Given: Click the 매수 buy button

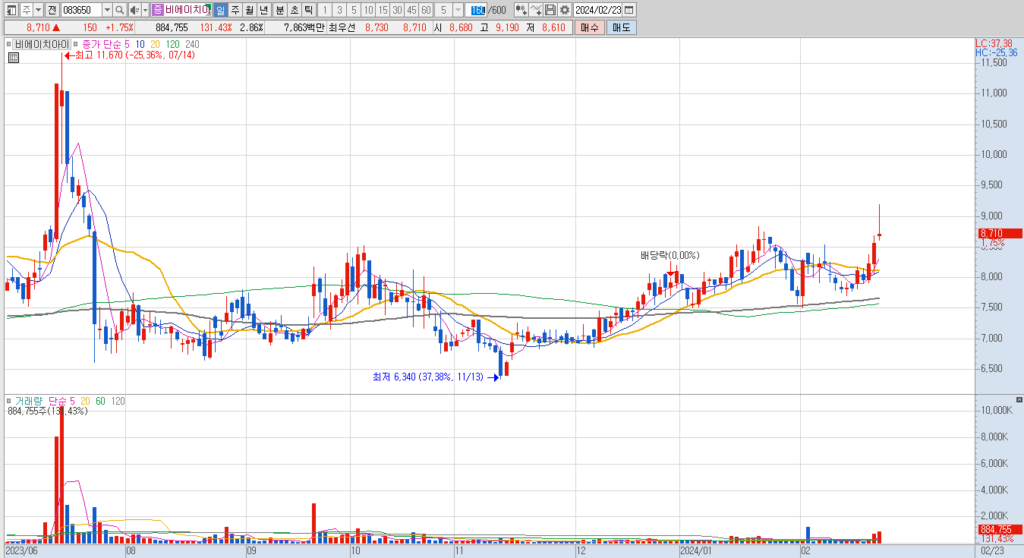Looking at the screenshot, I should pyautogui.click(x=588, y=27).
